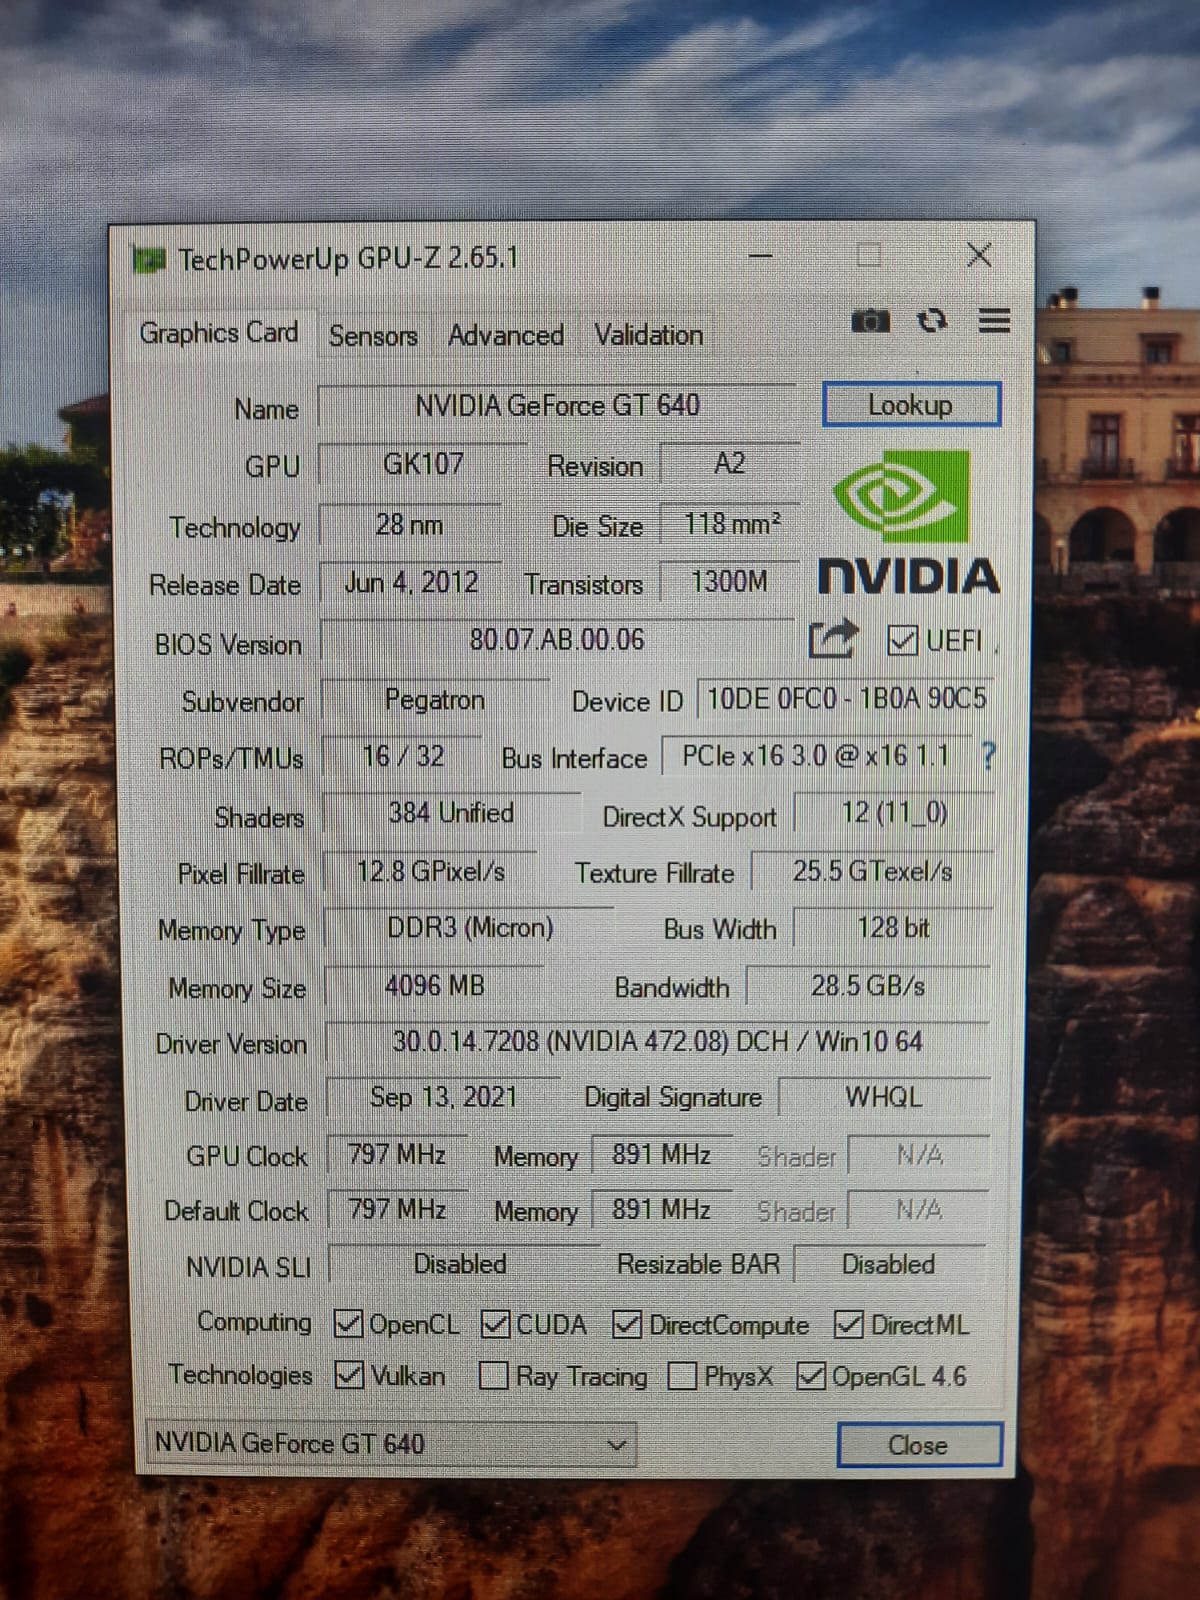Click the Bus Width field 128 bit

[893, 928]
